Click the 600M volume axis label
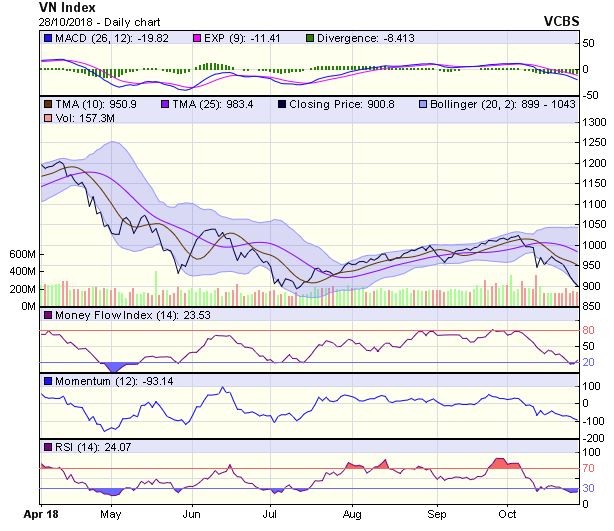Image resolution: width=614 pixels, height=531 pixels. [x=20, y=254]
